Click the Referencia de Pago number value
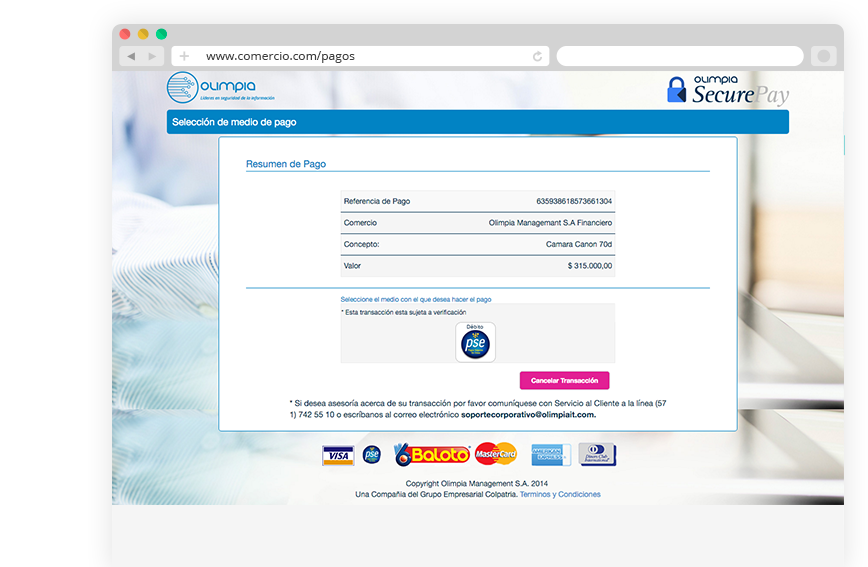 pyautogui.click(x=574, y=201)
